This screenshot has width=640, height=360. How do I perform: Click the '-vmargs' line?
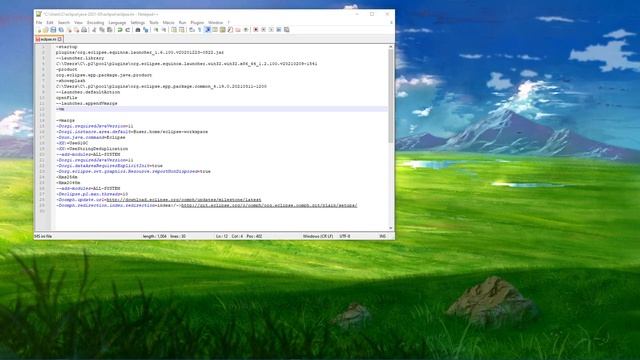tap(65, 121)
